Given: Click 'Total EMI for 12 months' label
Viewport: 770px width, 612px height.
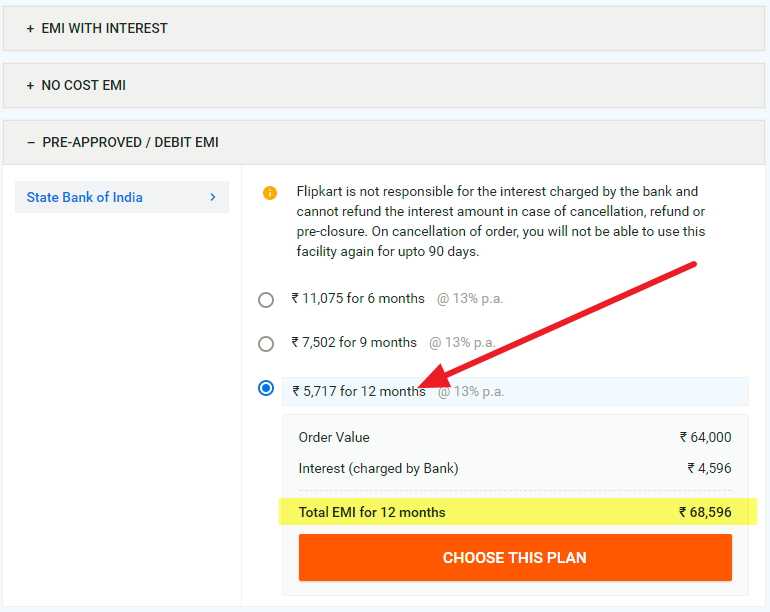Looking at the screenshot, I should coord(372,512).
